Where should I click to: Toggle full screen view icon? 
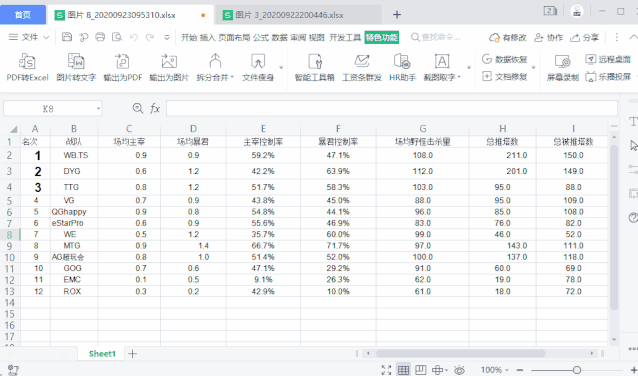tap(386, 370)
